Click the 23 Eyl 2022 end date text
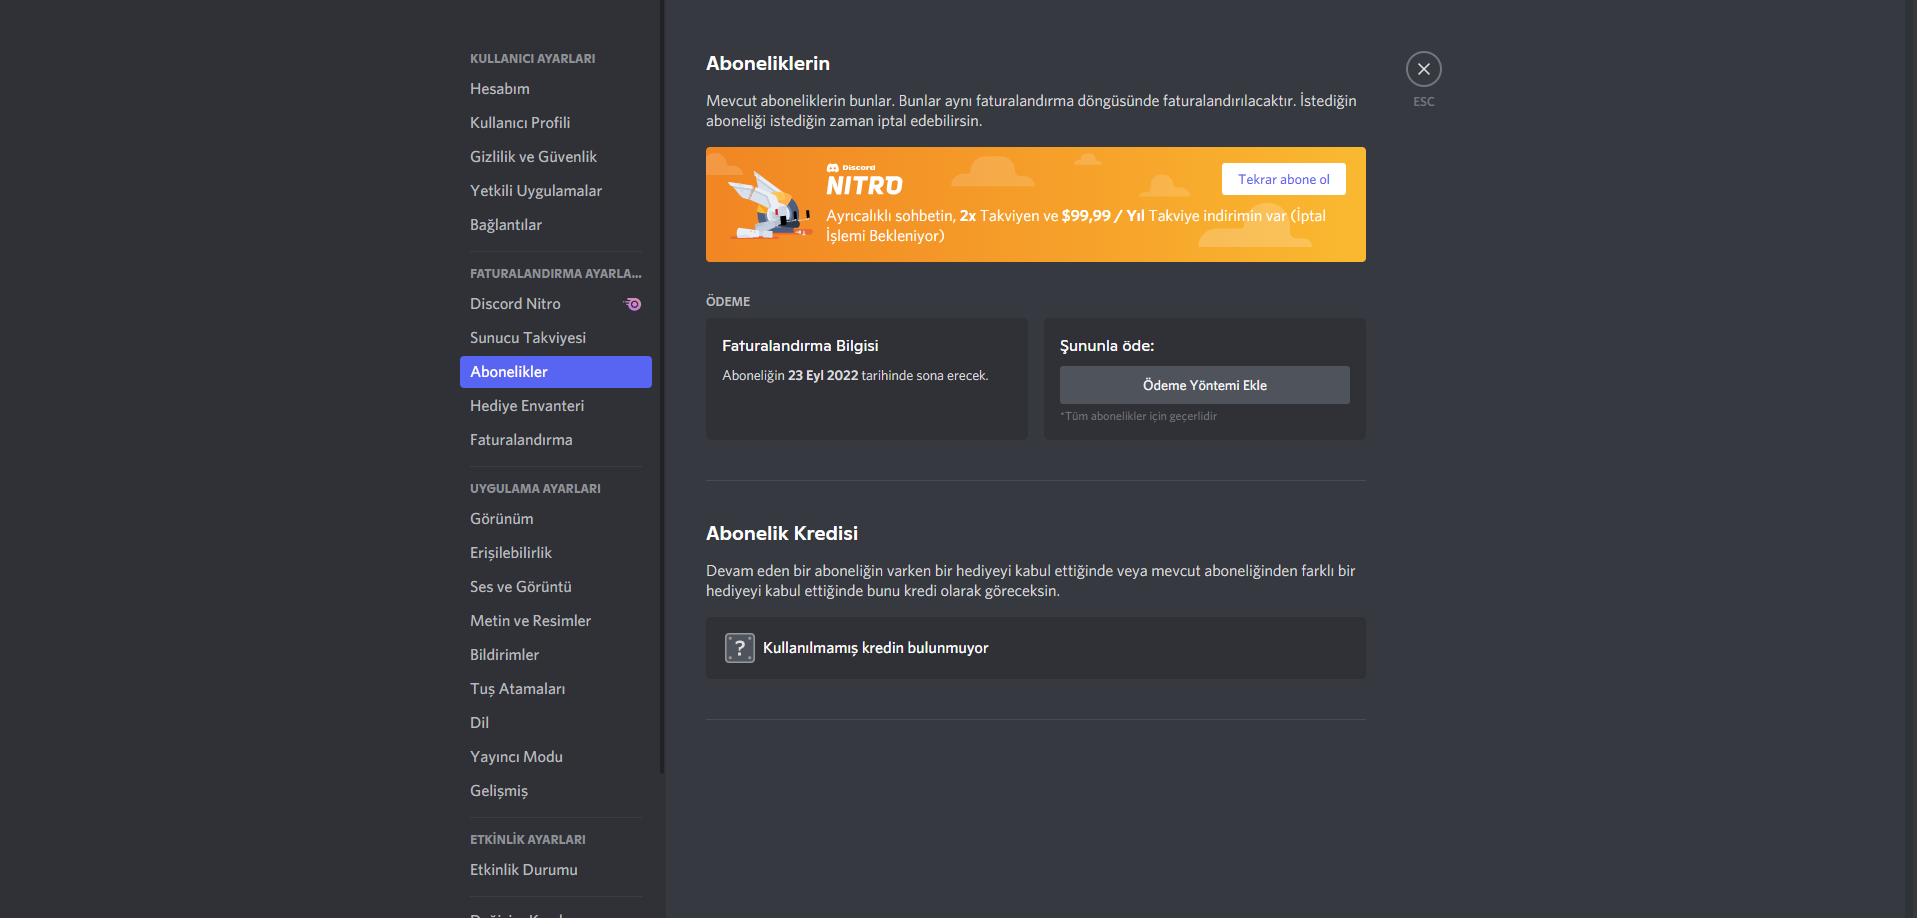The height and width of the screenshot is (918, 1917). [x=823, y=376]
